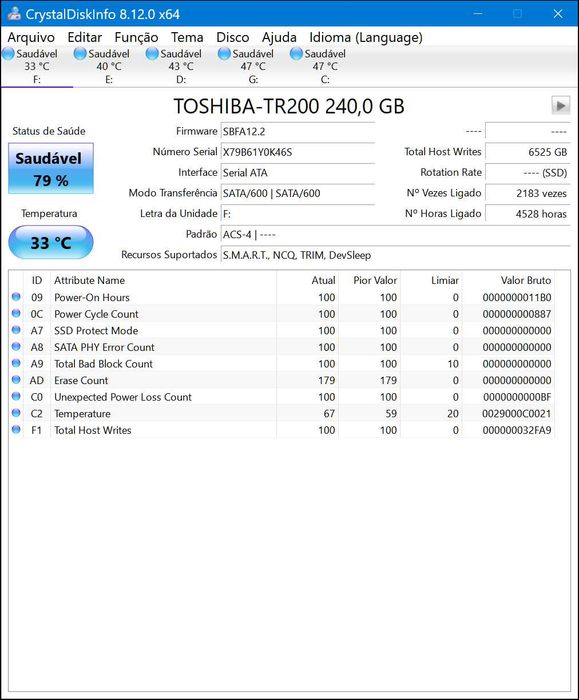
Task: Click the Attribute Name column header
Action: point(163,280)
